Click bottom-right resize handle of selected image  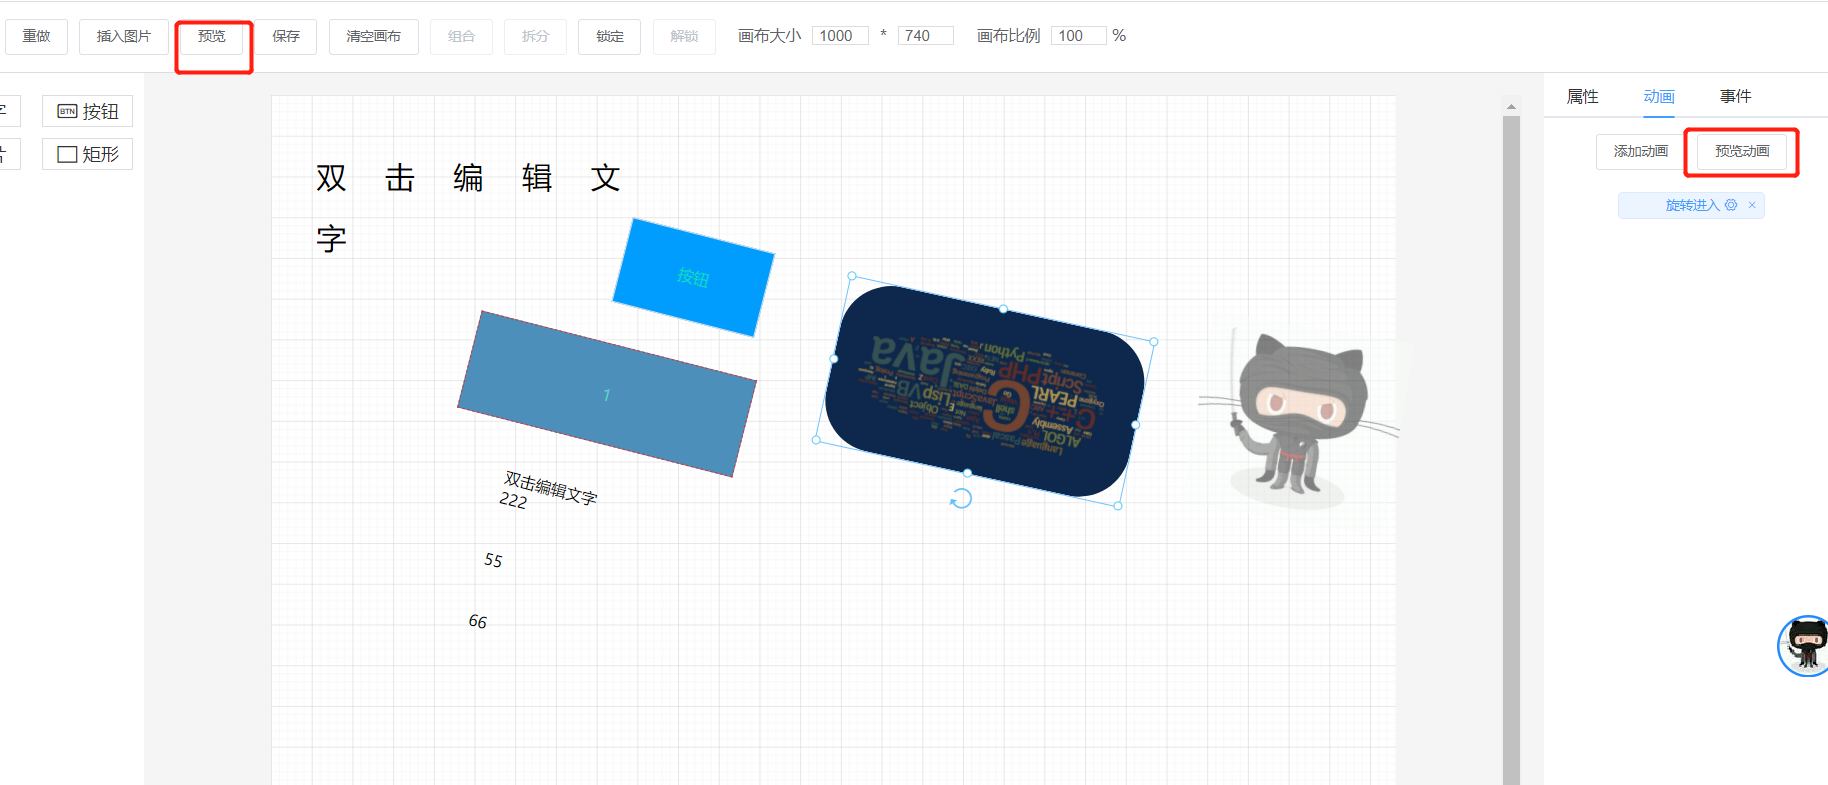(x=1118, y=506)
